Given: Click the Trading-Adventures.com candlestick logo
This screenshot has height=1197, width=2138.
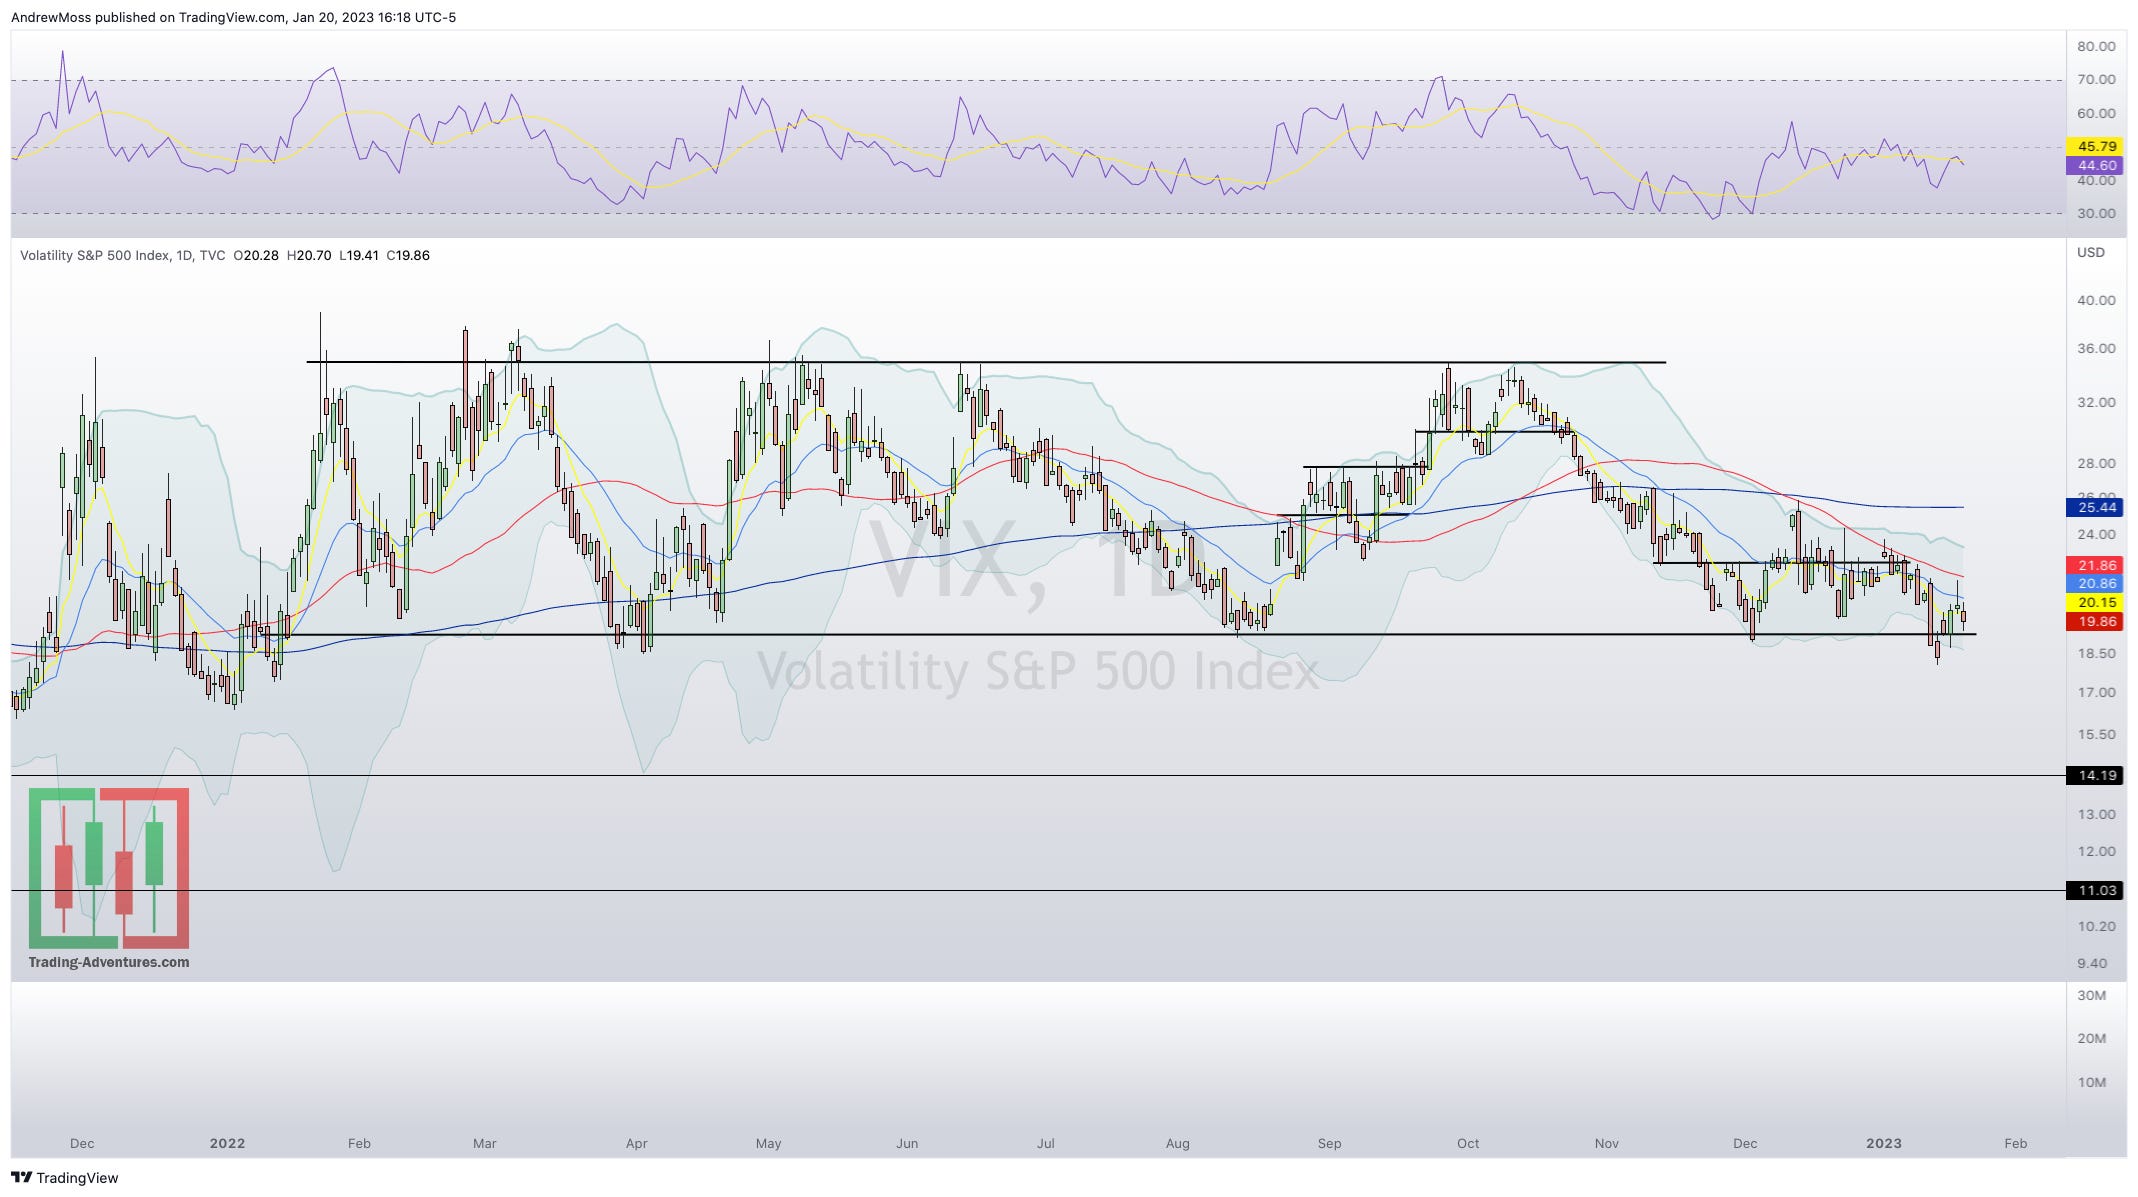Looking at the screenshot, I should (x=109, y=868).
